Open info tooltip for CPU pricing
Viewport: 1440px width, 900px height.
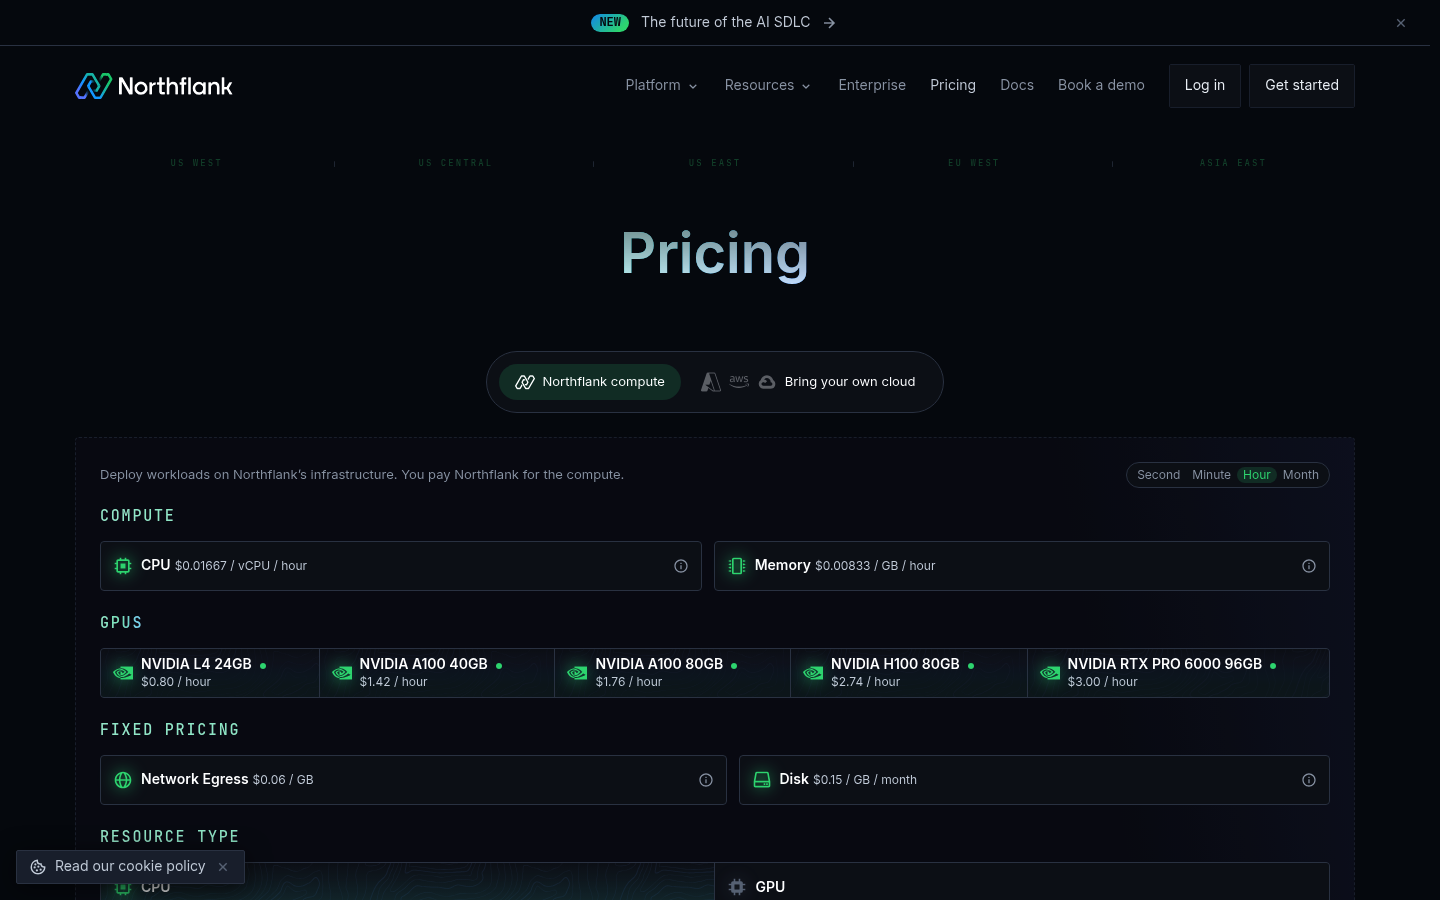coord(681,566)
